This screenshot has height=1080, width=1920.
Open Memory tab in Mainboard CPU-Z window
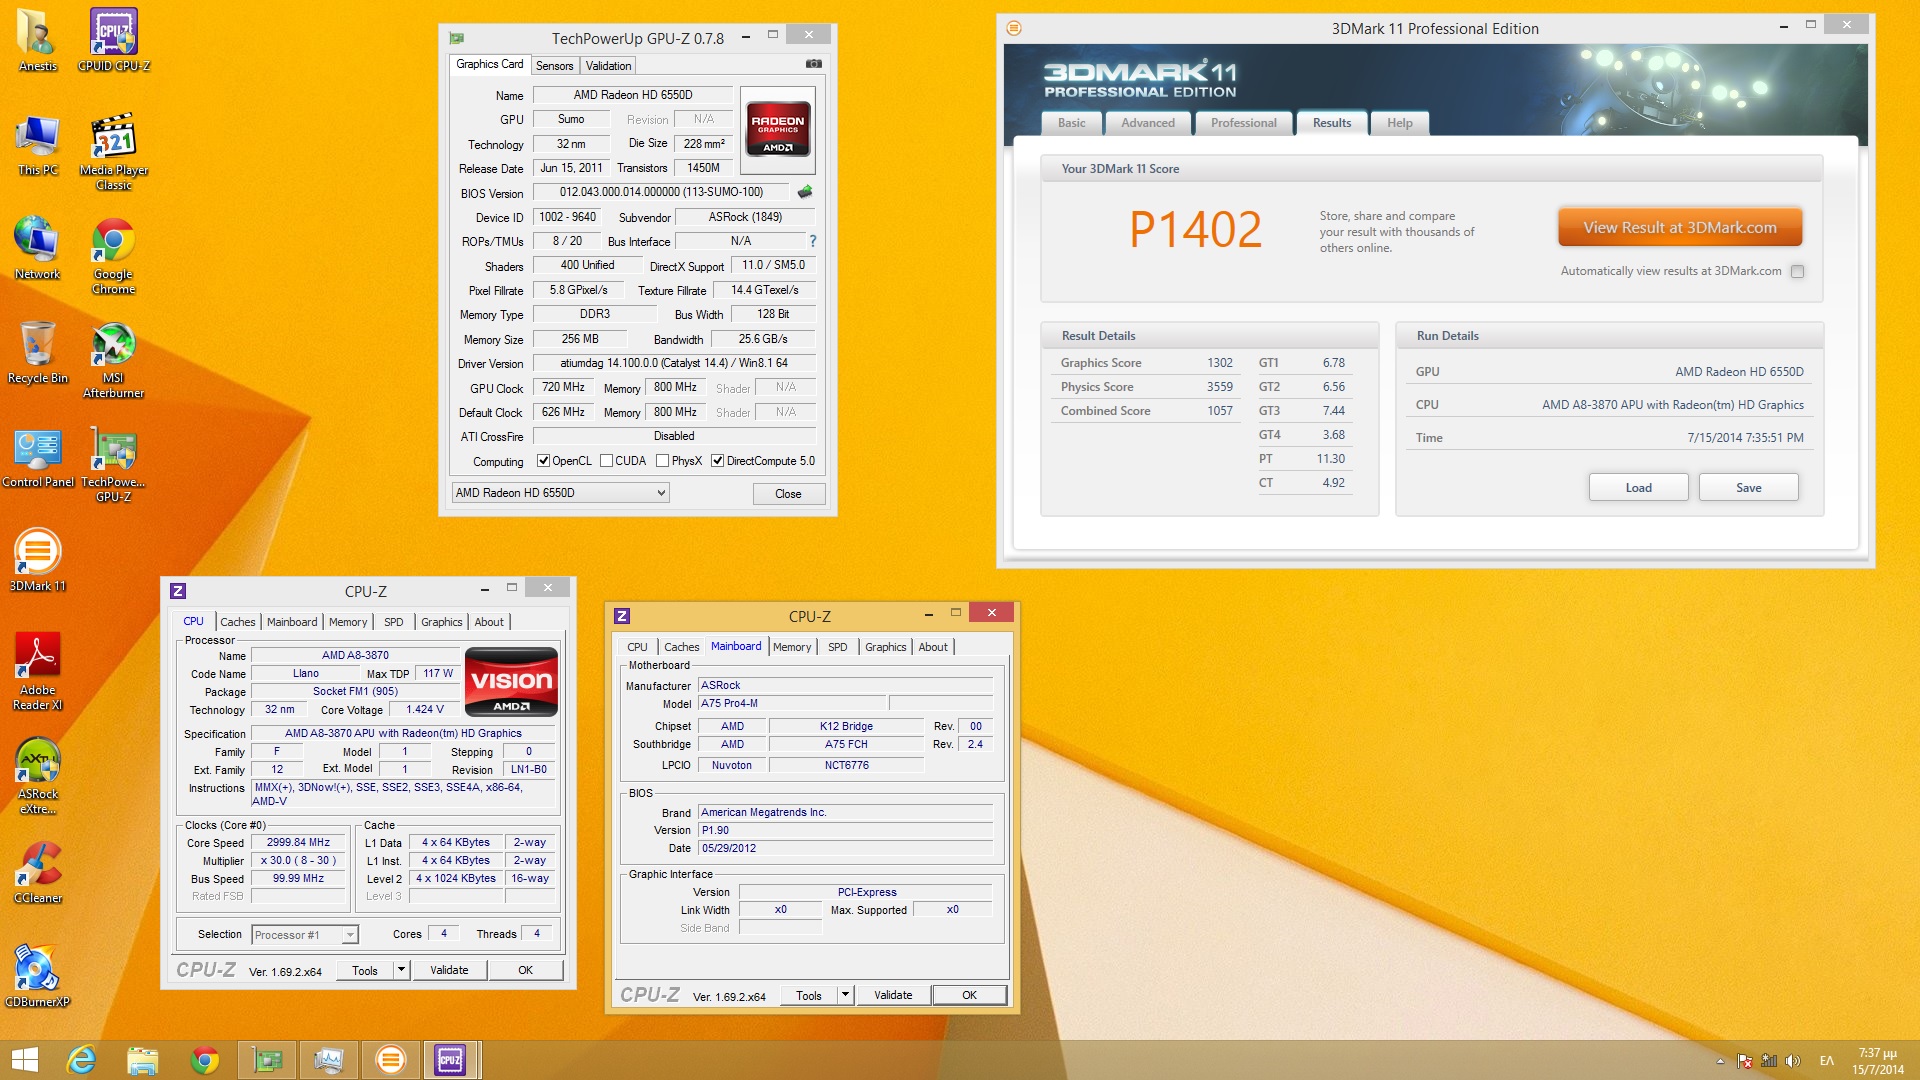click(791, 647)
